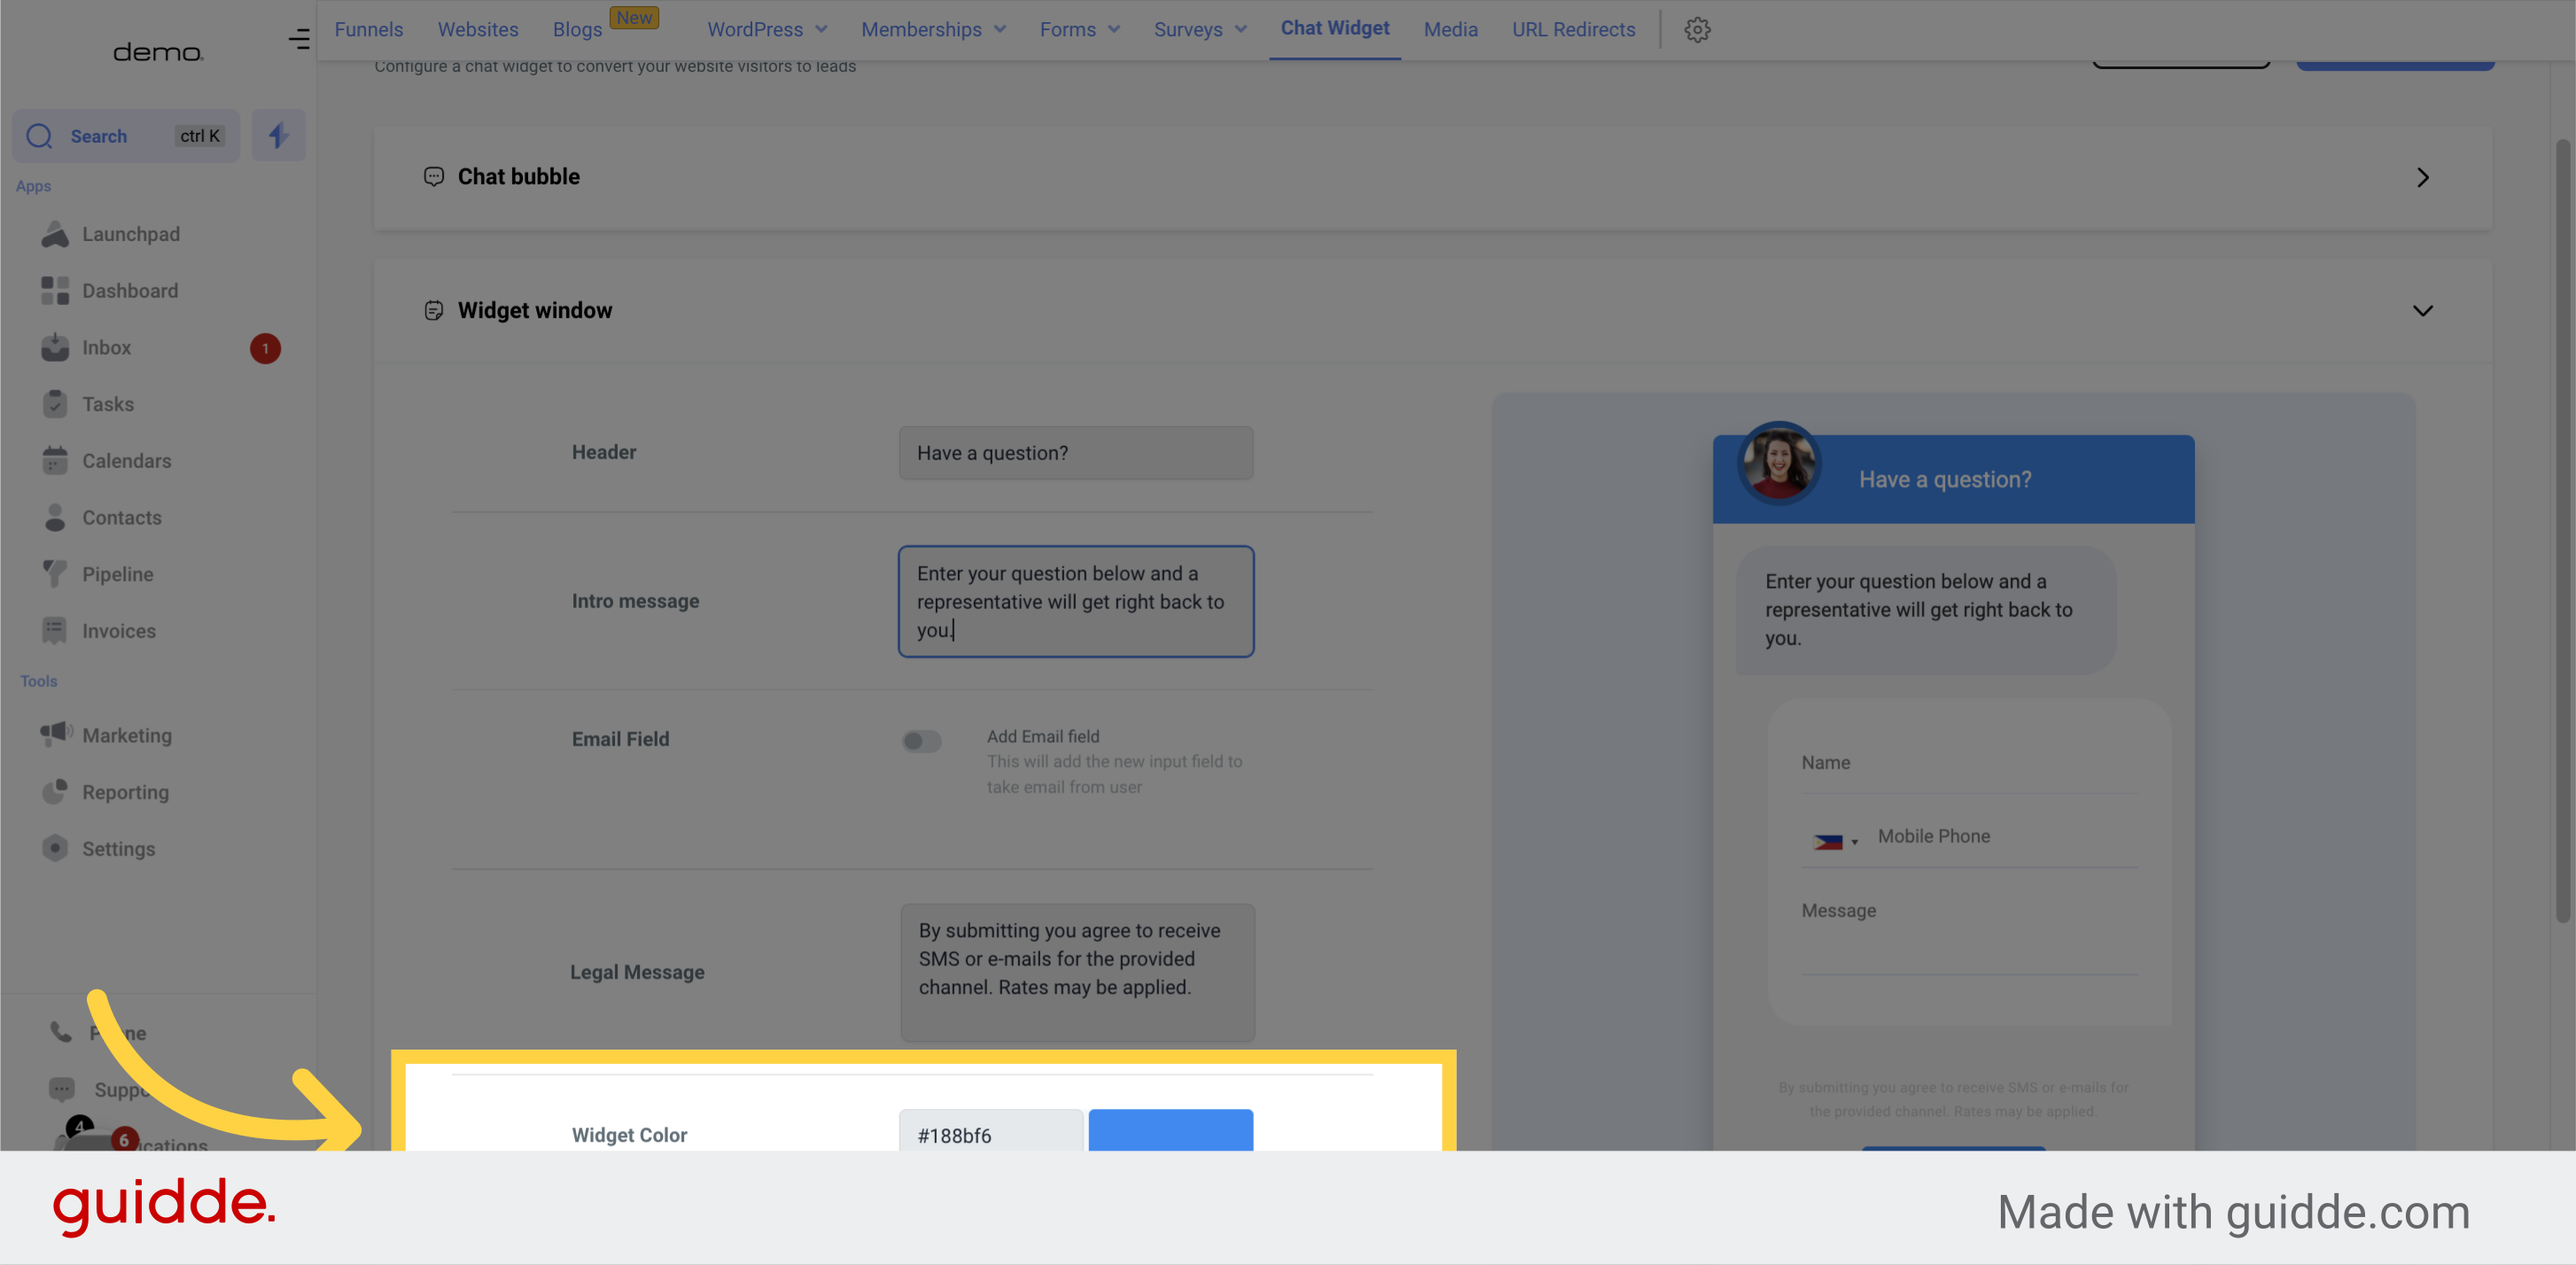Open the gear settings icon in top navigation
Image resolution: width=2576 pixels, height=1265 pixels.
(1697, 30)
